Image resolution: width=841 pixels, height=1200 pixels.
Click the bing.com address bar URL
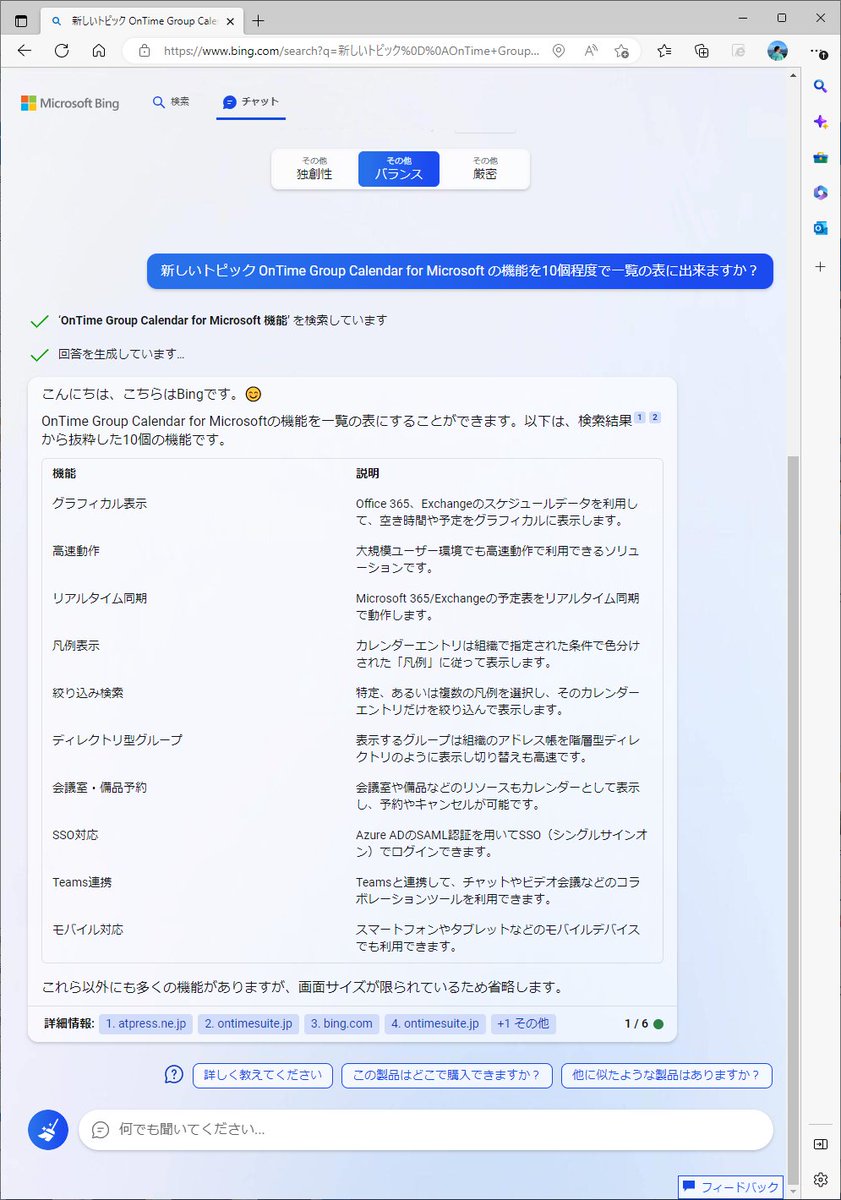(x=351, y=51)
